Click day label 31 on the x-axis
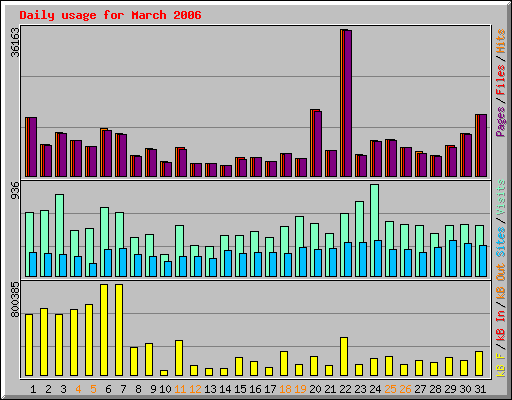The width and height of the screenshot is (512, 400). (x=480, y=389)
